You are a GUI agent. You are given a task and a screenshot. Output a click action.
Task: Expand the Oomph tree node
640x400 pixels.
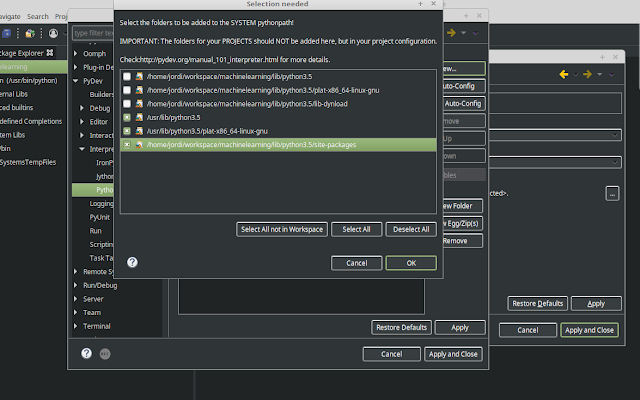tap(76, 53)
